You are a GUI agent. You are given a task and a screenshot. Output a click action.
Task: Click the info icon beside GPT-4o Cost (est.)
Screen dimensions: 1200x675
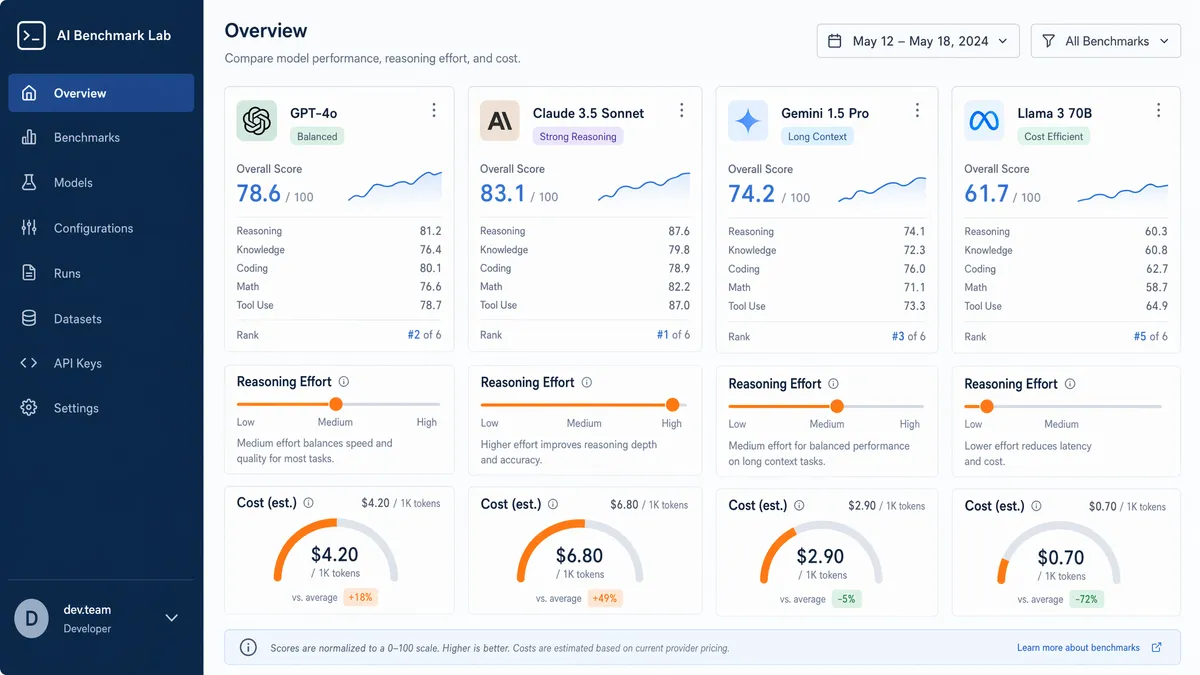tap(308, 503)
